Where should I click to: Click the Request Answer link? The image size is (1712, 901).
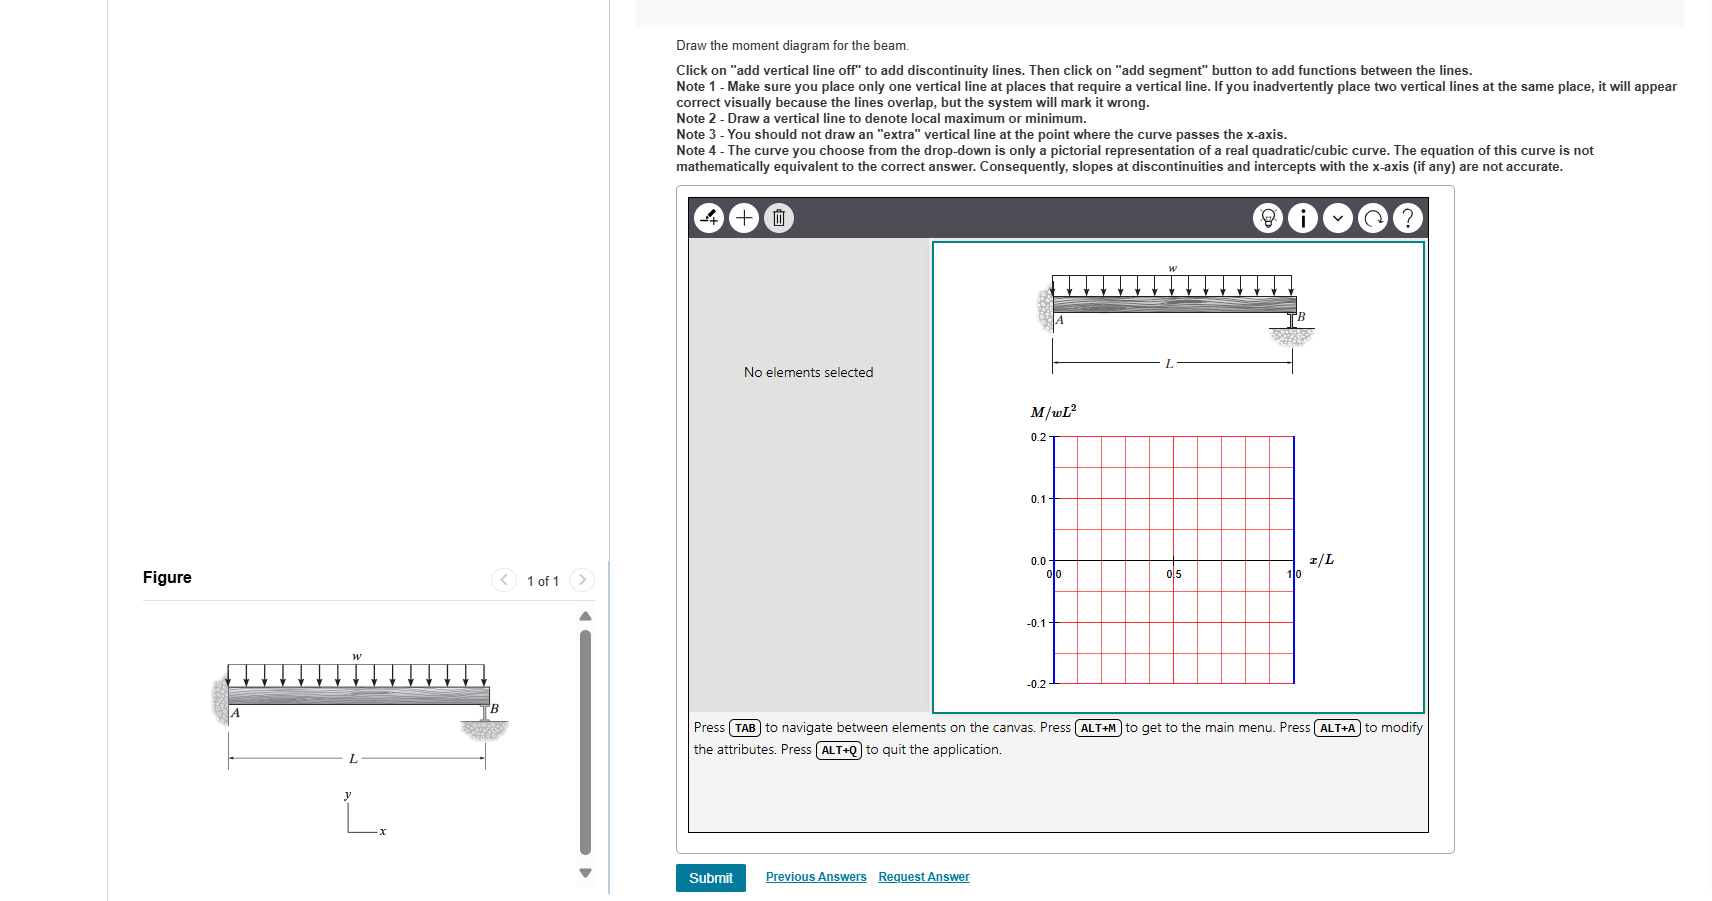(x=923, y=877)
